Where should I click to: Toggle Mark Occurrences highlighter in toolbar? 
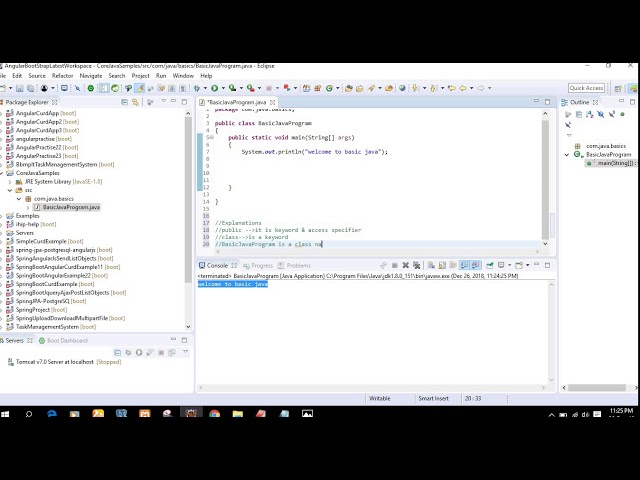(x=140, y=88)
